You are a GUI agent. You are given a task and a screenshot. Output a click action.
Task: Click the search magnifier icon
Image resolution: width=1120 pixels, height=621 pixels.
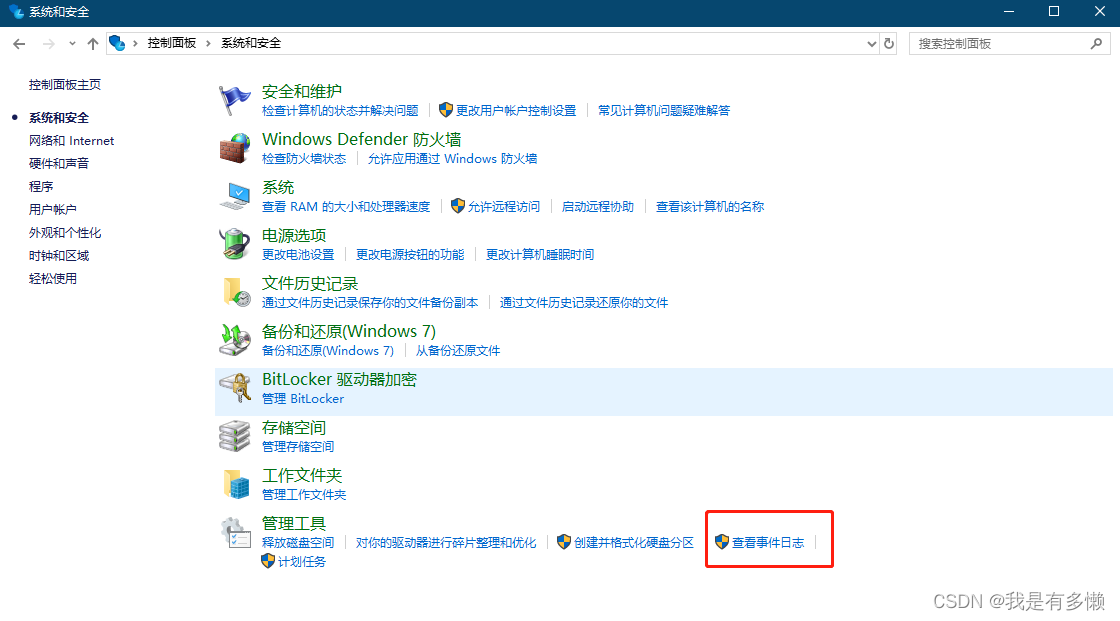tap(1096, 44)
